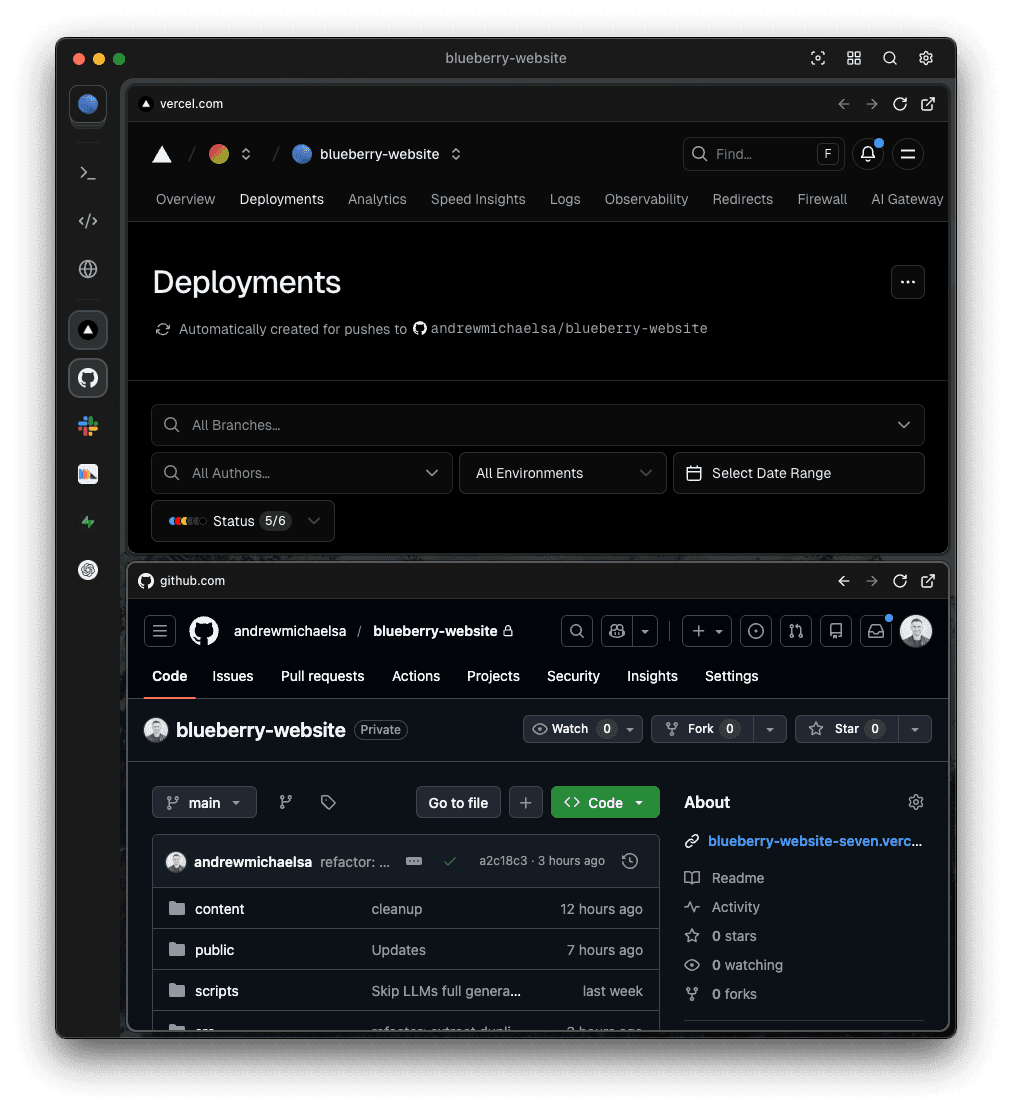
Task: Click the Vercel notifications bell icon
Action: click(868, 154)
